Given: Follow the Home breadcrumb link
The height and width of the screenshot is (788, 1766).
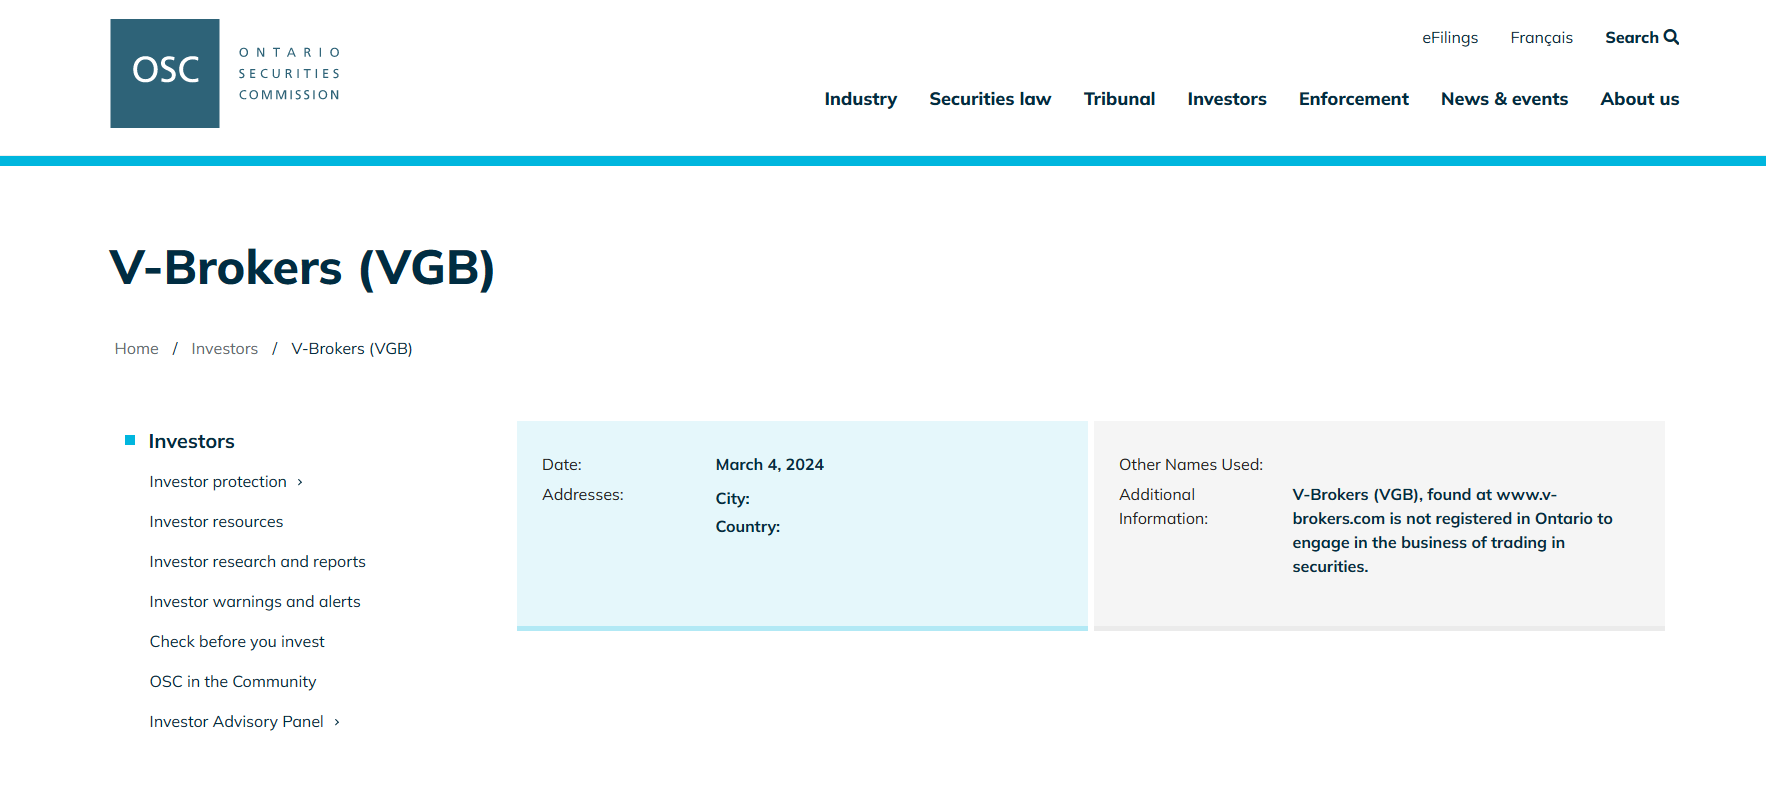Looking at the screenshot, I should [136, 348].
